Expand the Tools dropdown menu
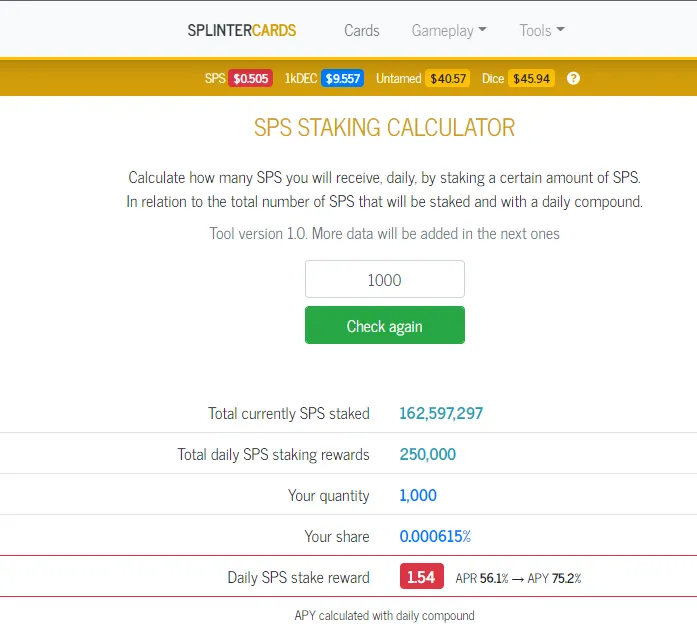 [x=542, y=30]
